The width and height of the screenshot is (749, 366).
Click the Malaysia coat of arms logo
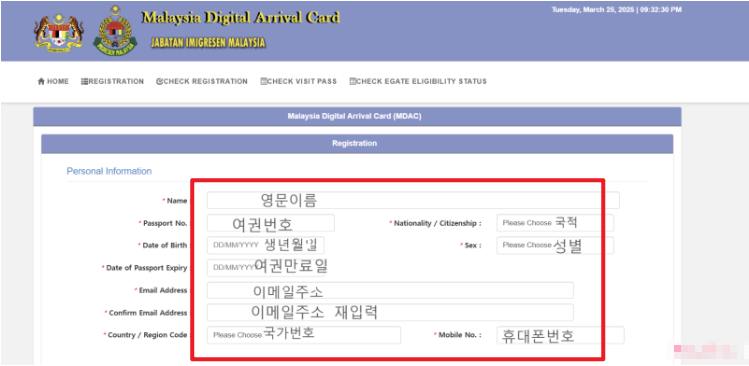pos(59,32)
